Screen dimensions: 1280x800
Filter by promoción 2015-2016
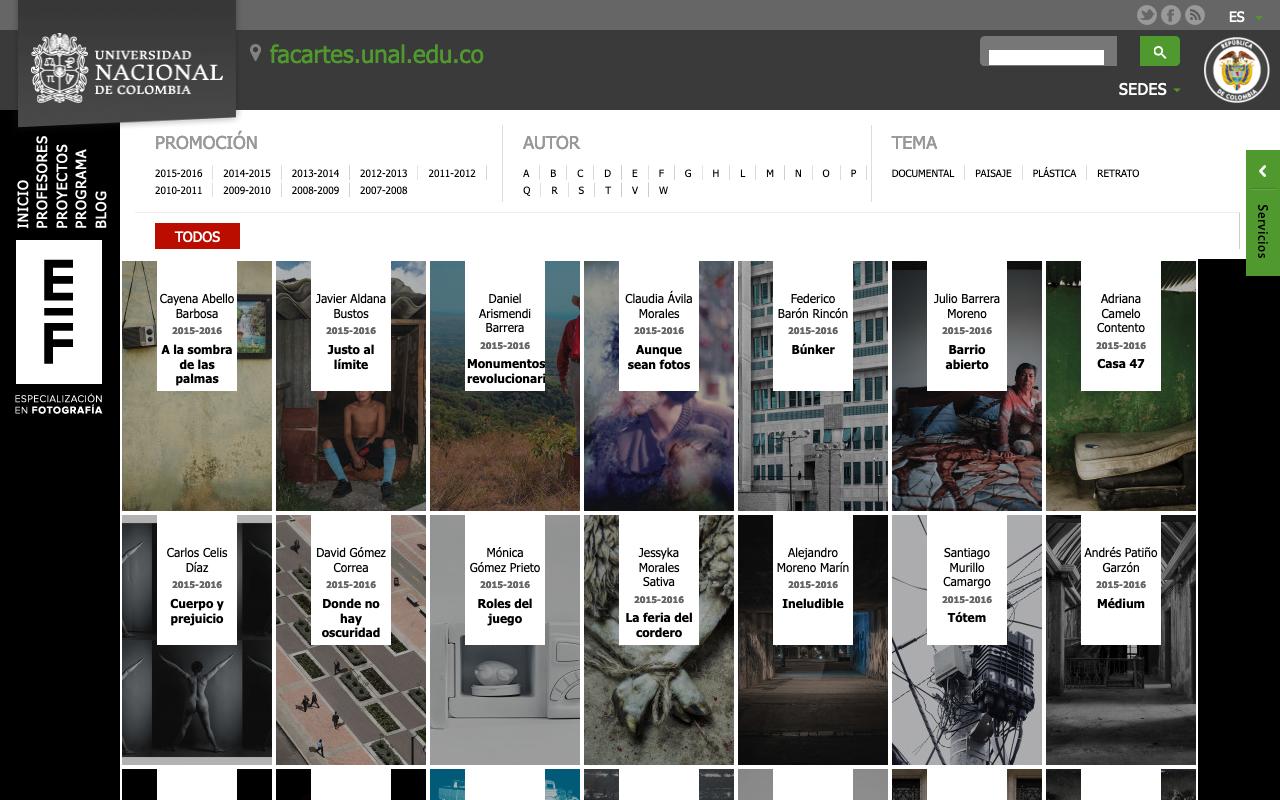click(178, 173)
